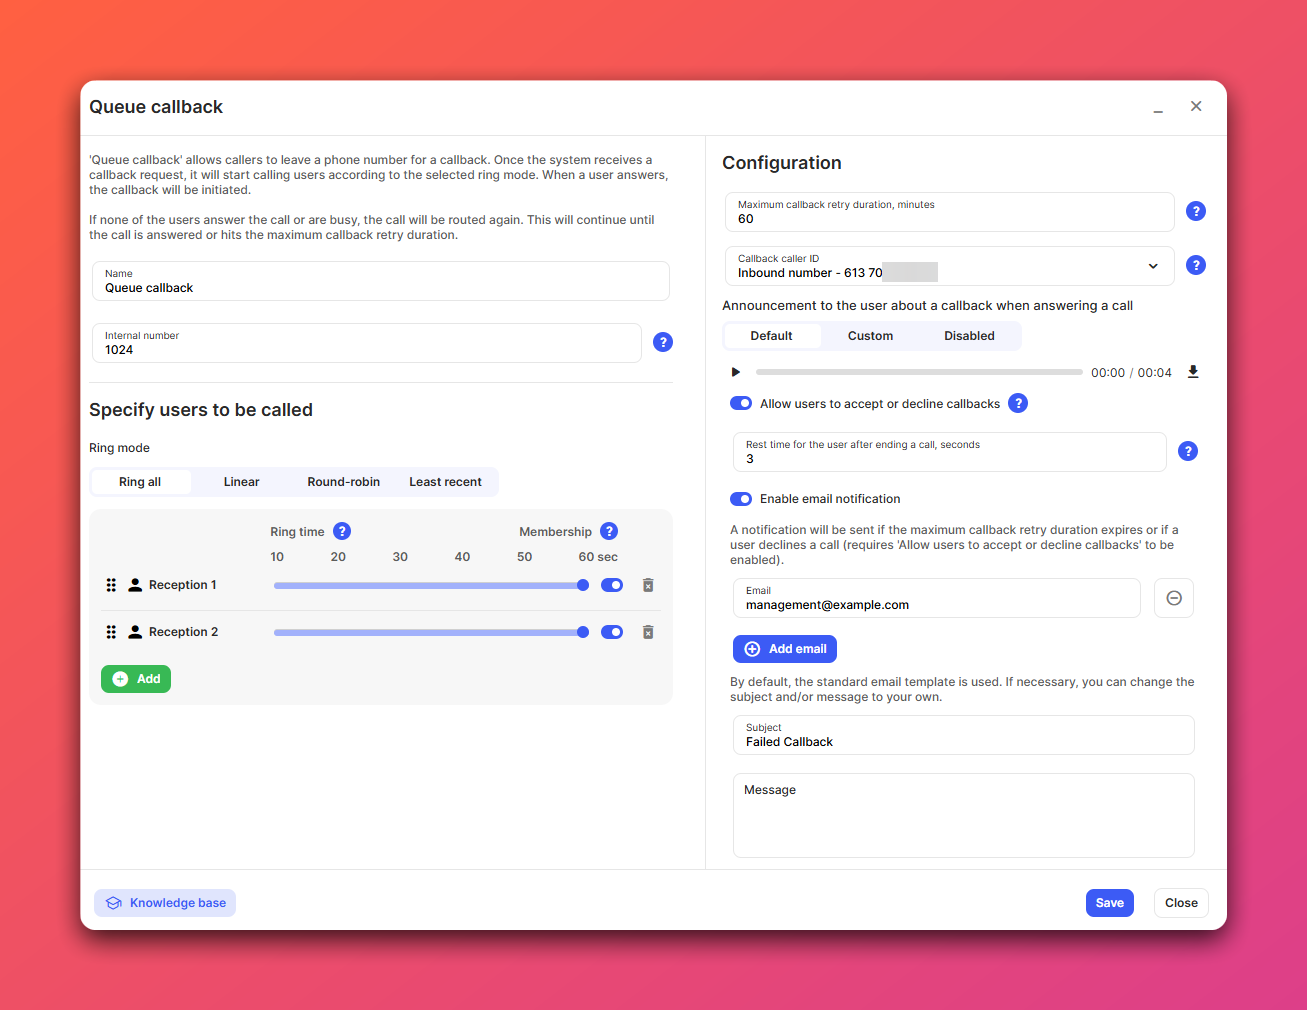This screenshot has height=1010, width=1307.
Task: Select the Round-robin ring mode
Action: point(343,482)
